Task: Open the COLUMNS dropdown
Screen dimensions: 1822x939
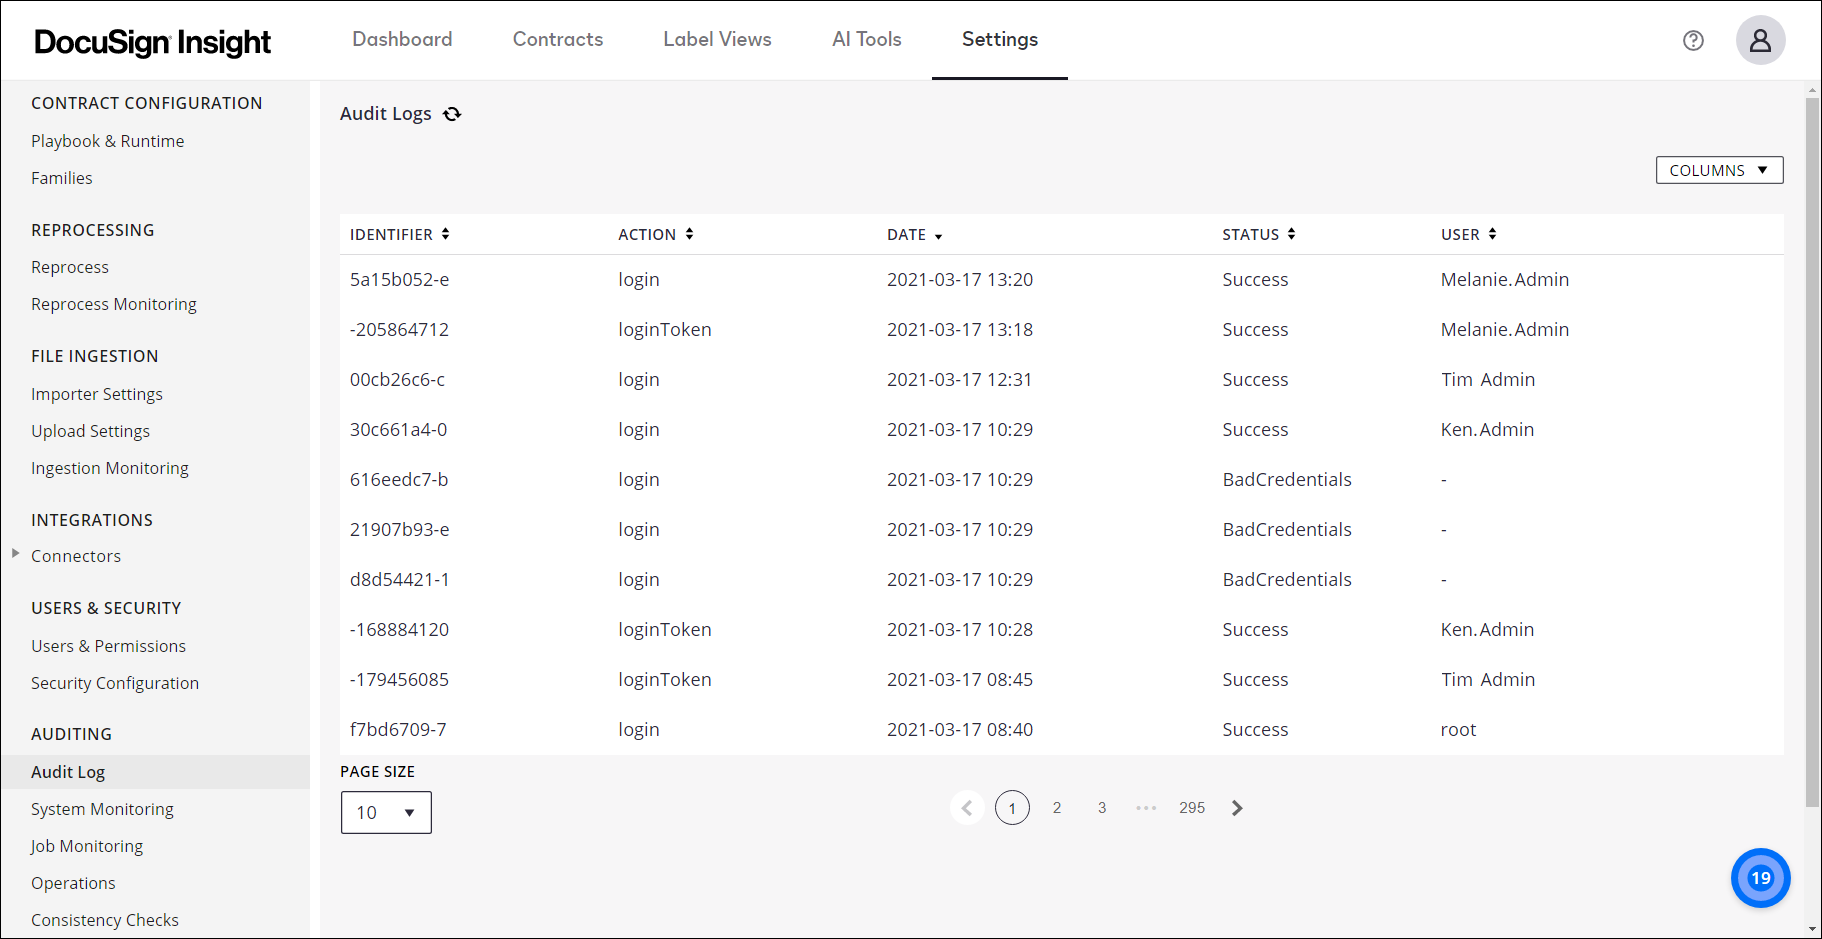Action: [1719, 170]
